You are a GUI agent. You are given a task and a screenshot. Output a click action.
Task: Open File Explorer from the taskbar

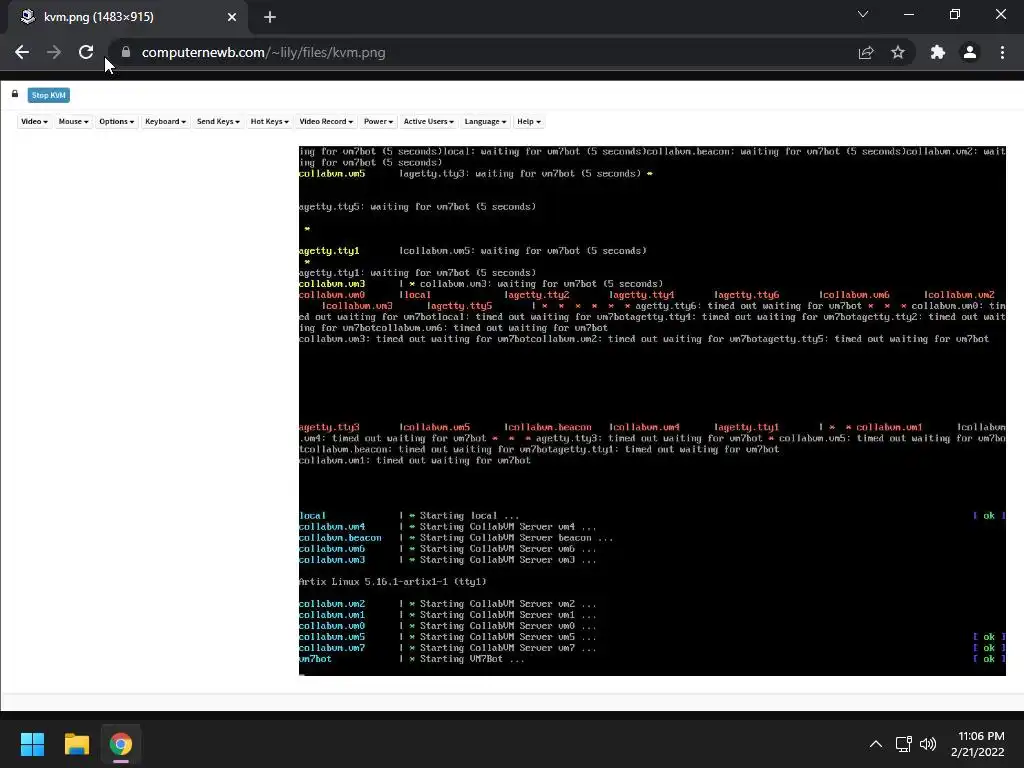pyautogui.click(x=76, y=744)
